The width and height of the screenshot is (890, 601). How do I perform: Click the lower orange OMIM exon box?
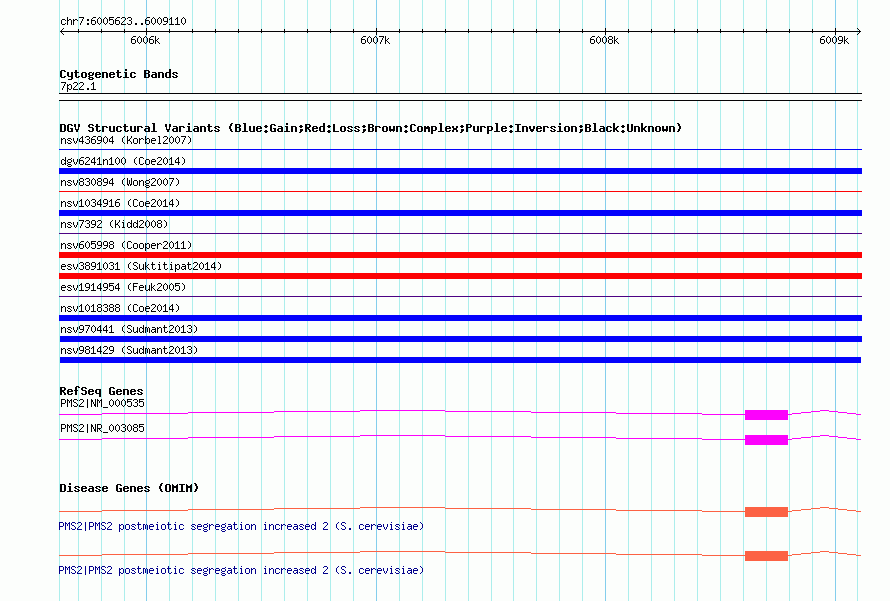tap(766, 556)
